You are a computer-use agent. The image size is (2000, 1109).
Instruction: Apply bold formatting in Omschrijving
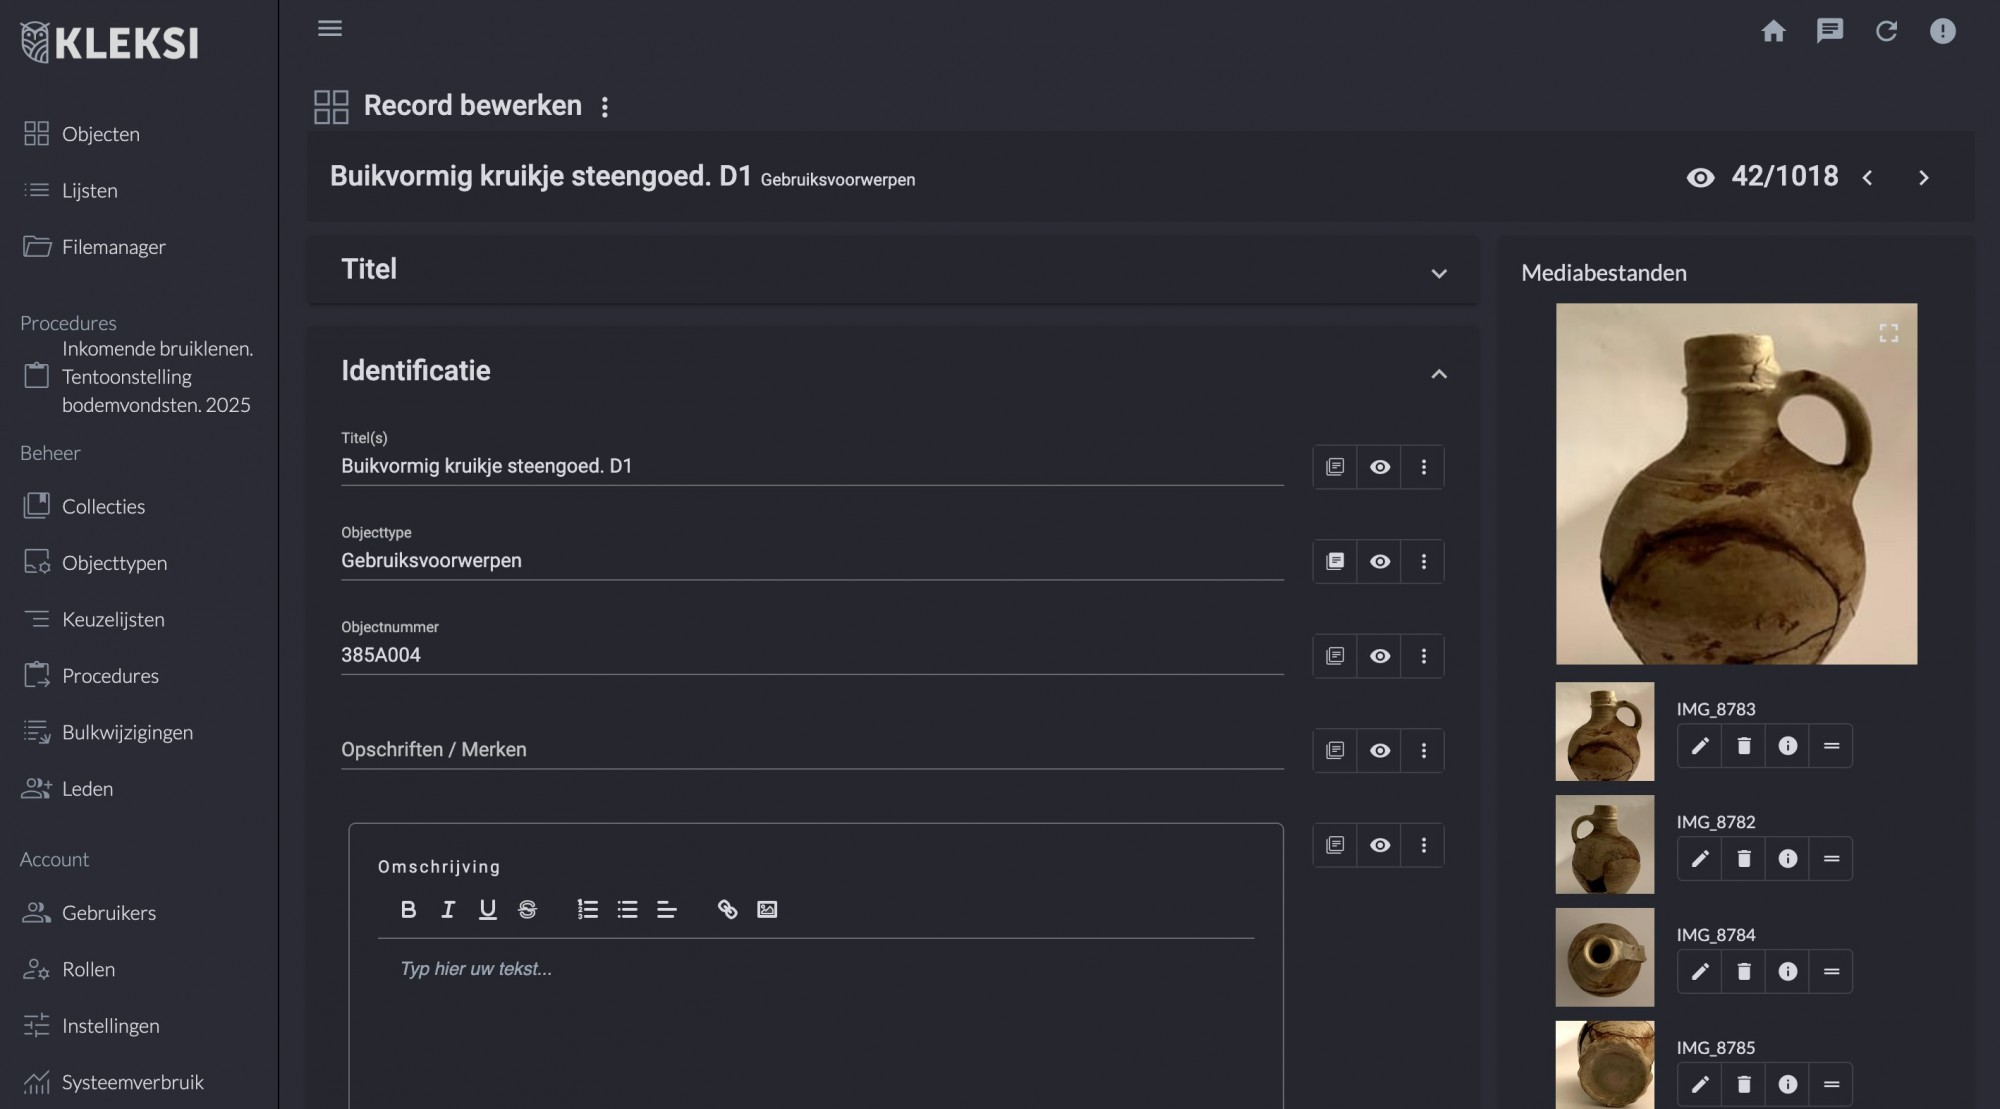(x=408, y=909)
